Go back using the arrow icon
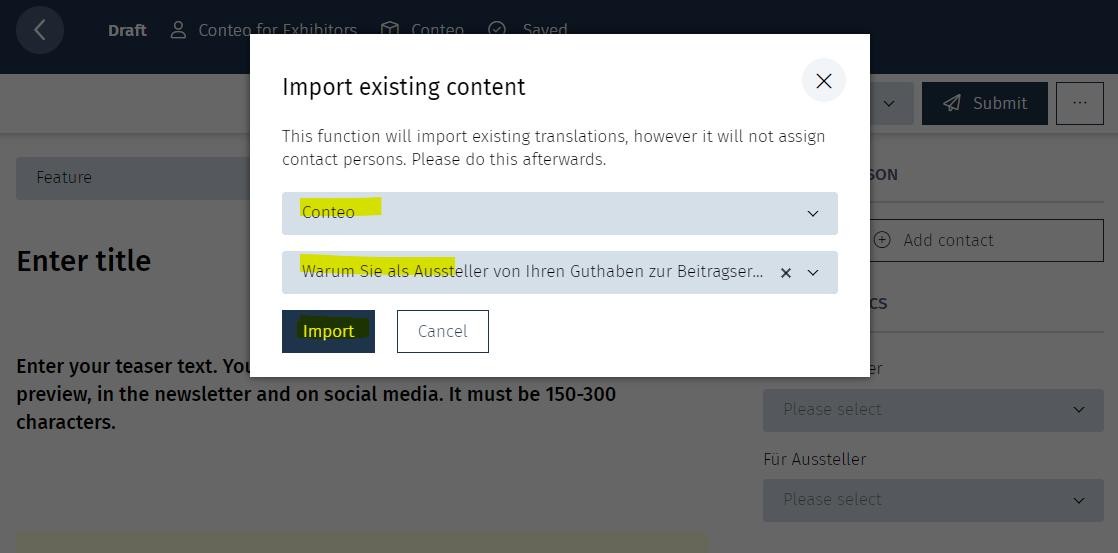 40,30
